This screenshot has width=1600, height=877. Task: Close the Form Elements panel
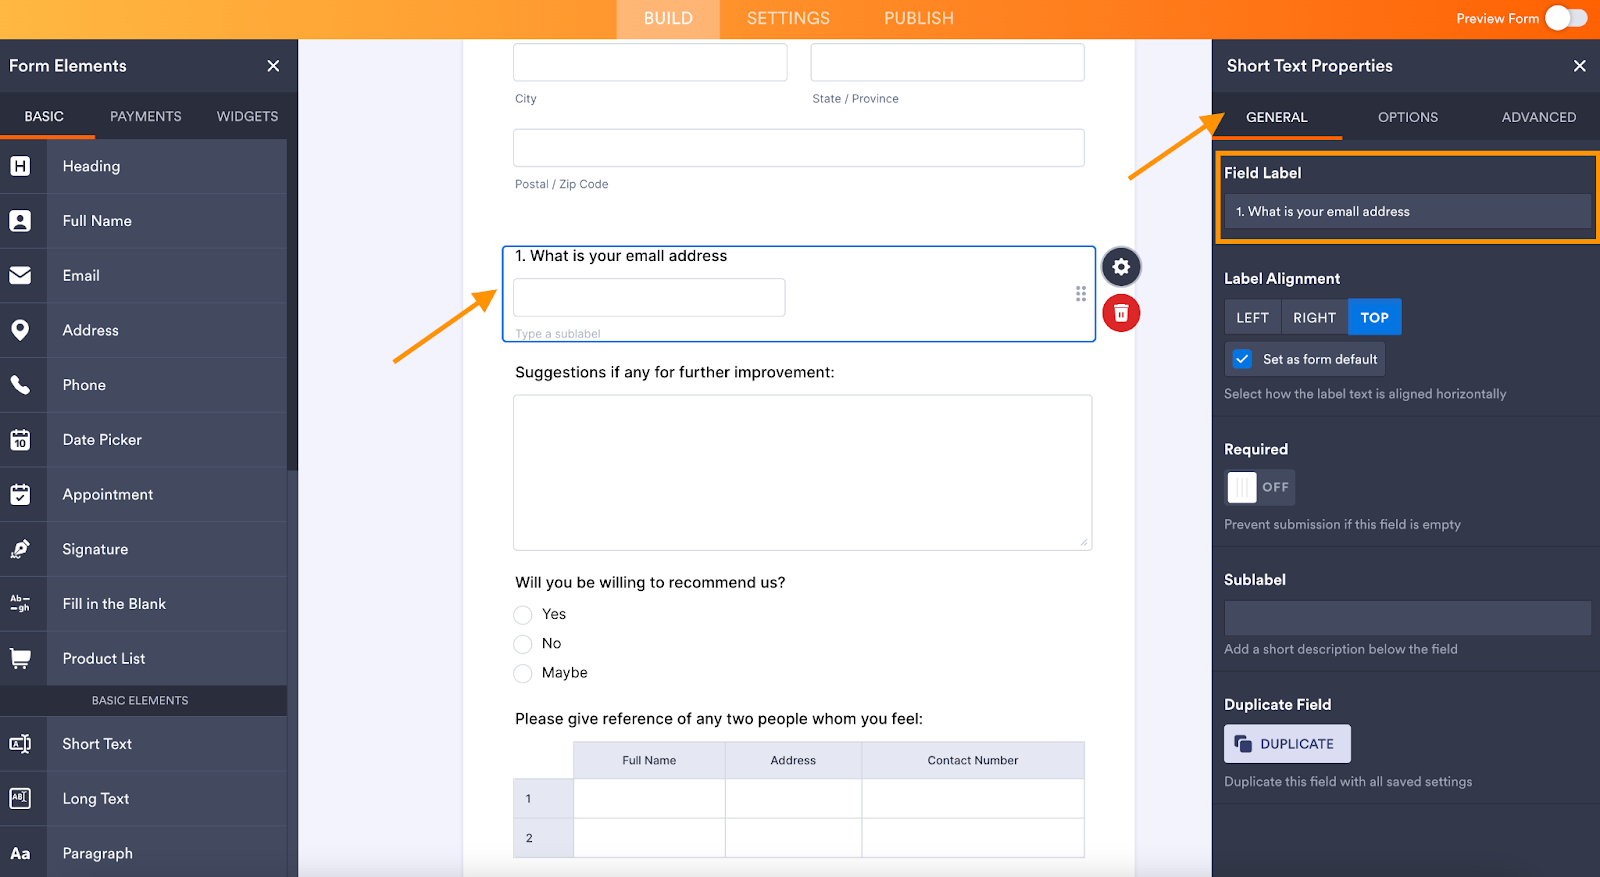[x=273, y=66]
